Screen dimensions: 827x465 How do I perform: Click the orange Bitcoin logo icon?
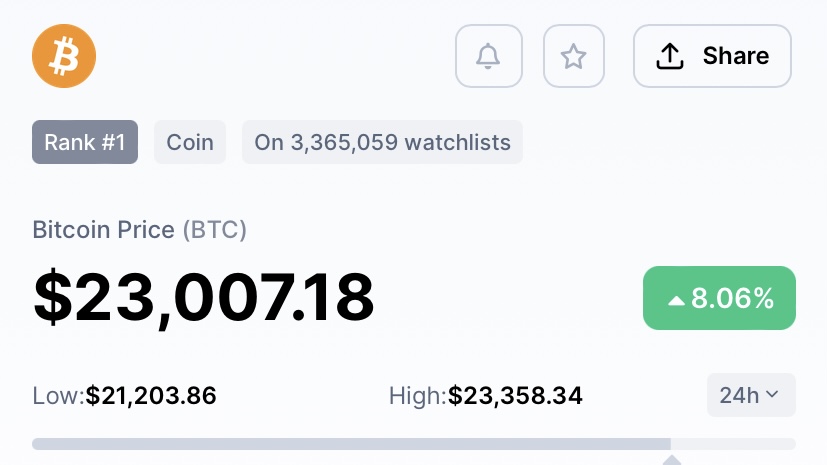(64, 56)
